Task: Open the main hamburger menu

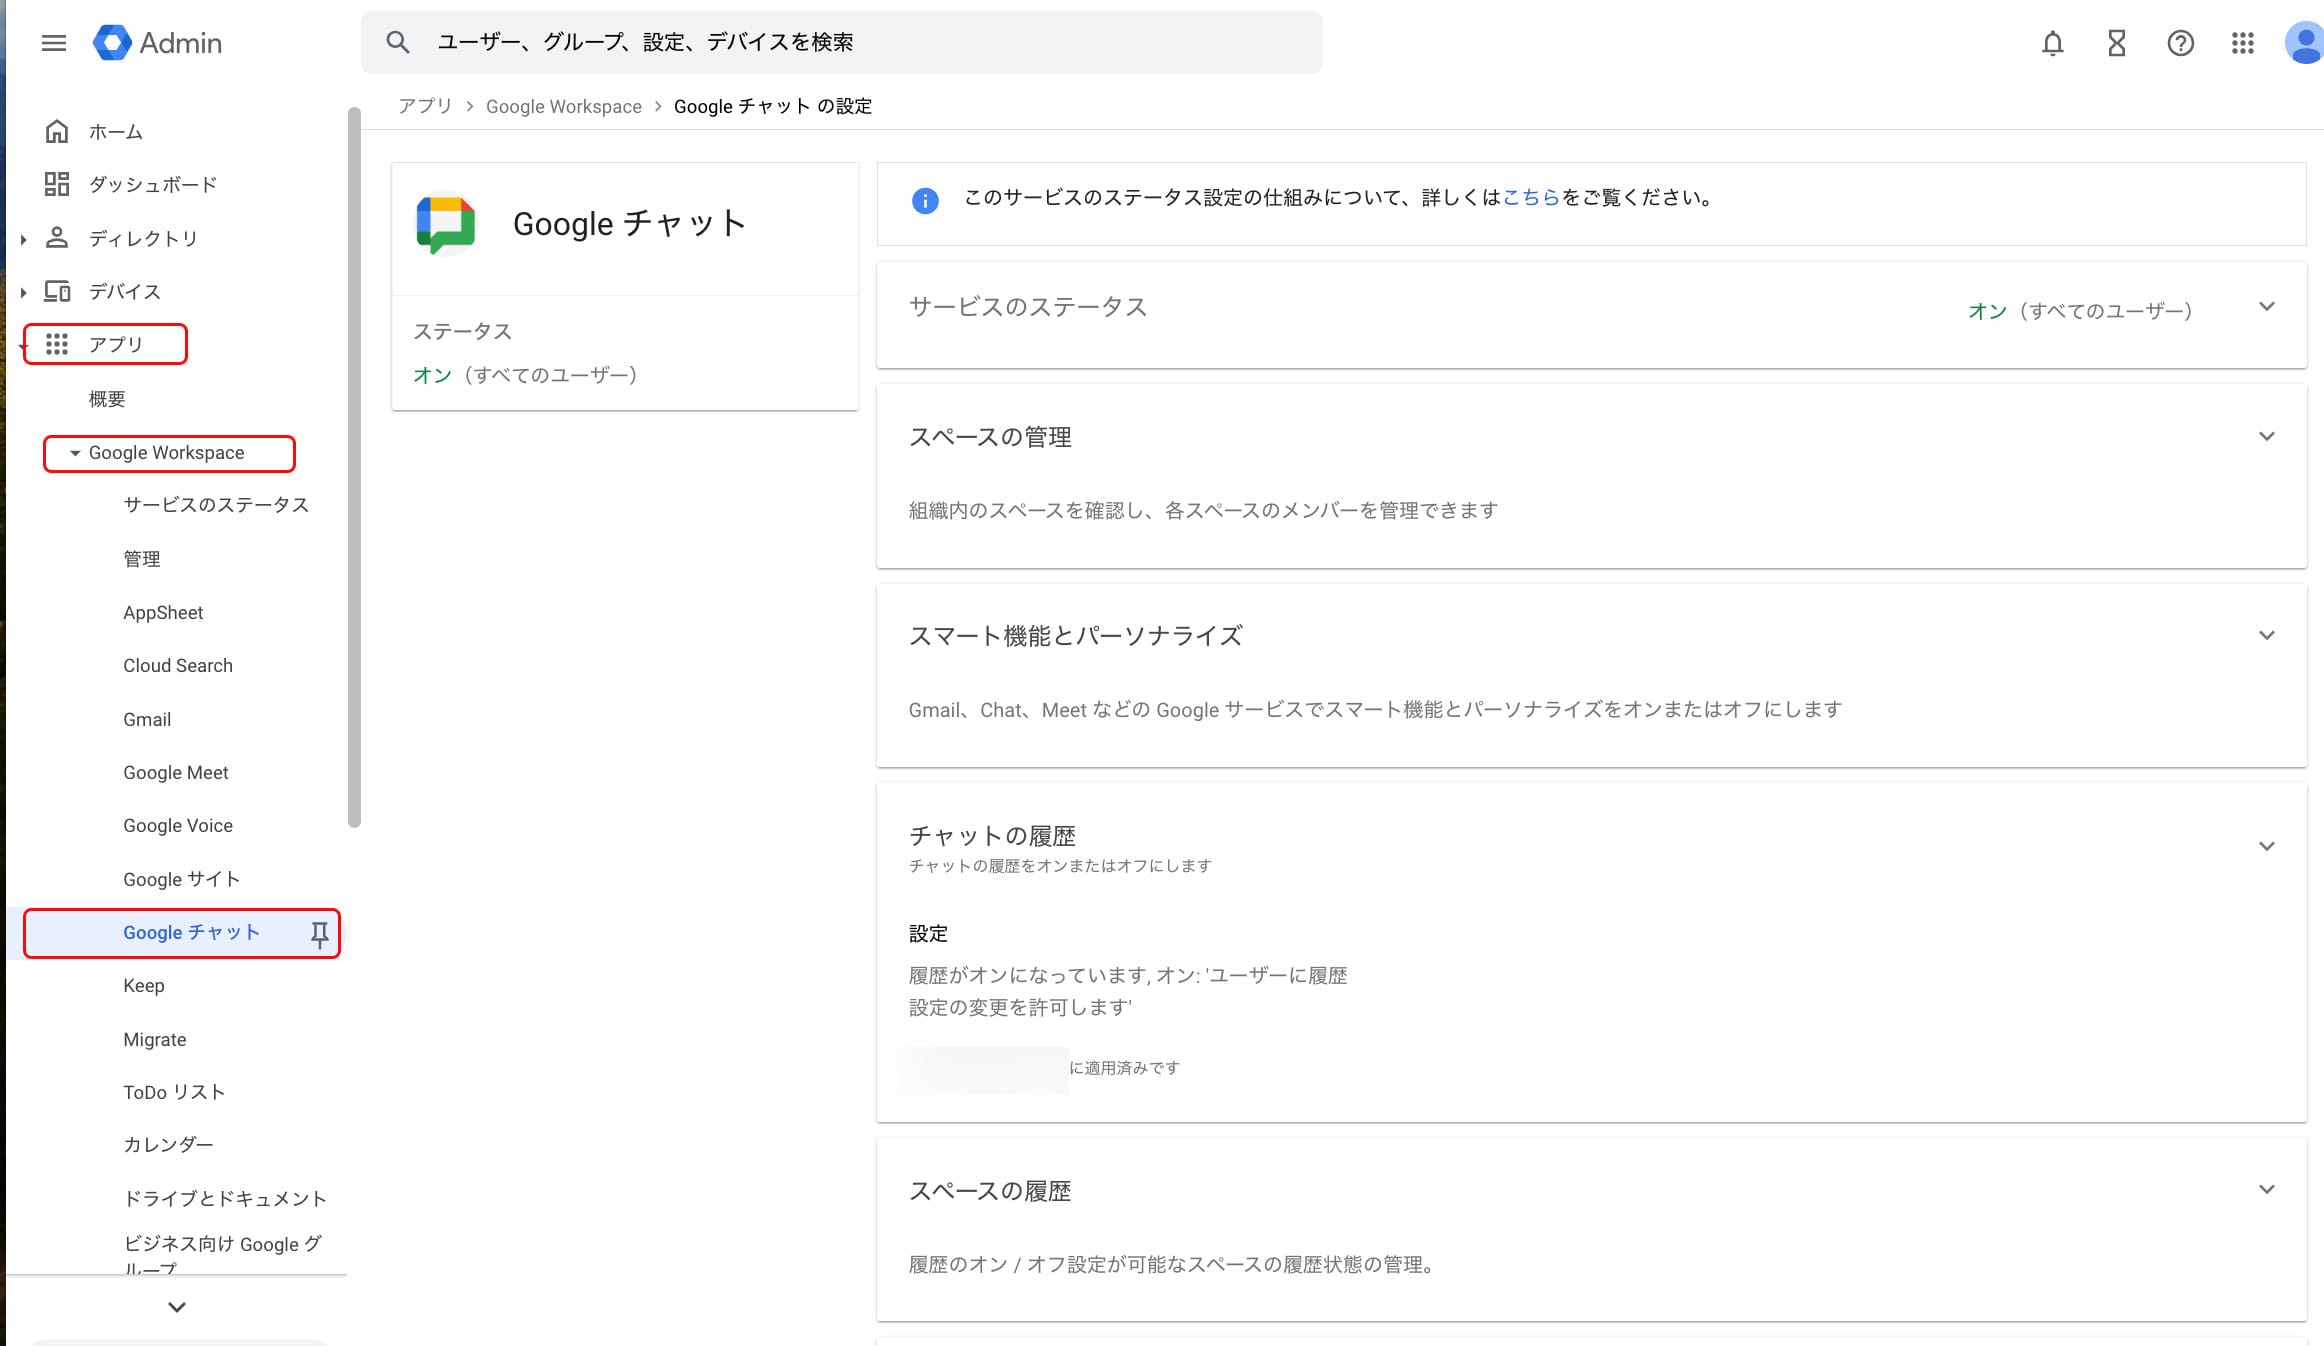Action: [54, 43]
